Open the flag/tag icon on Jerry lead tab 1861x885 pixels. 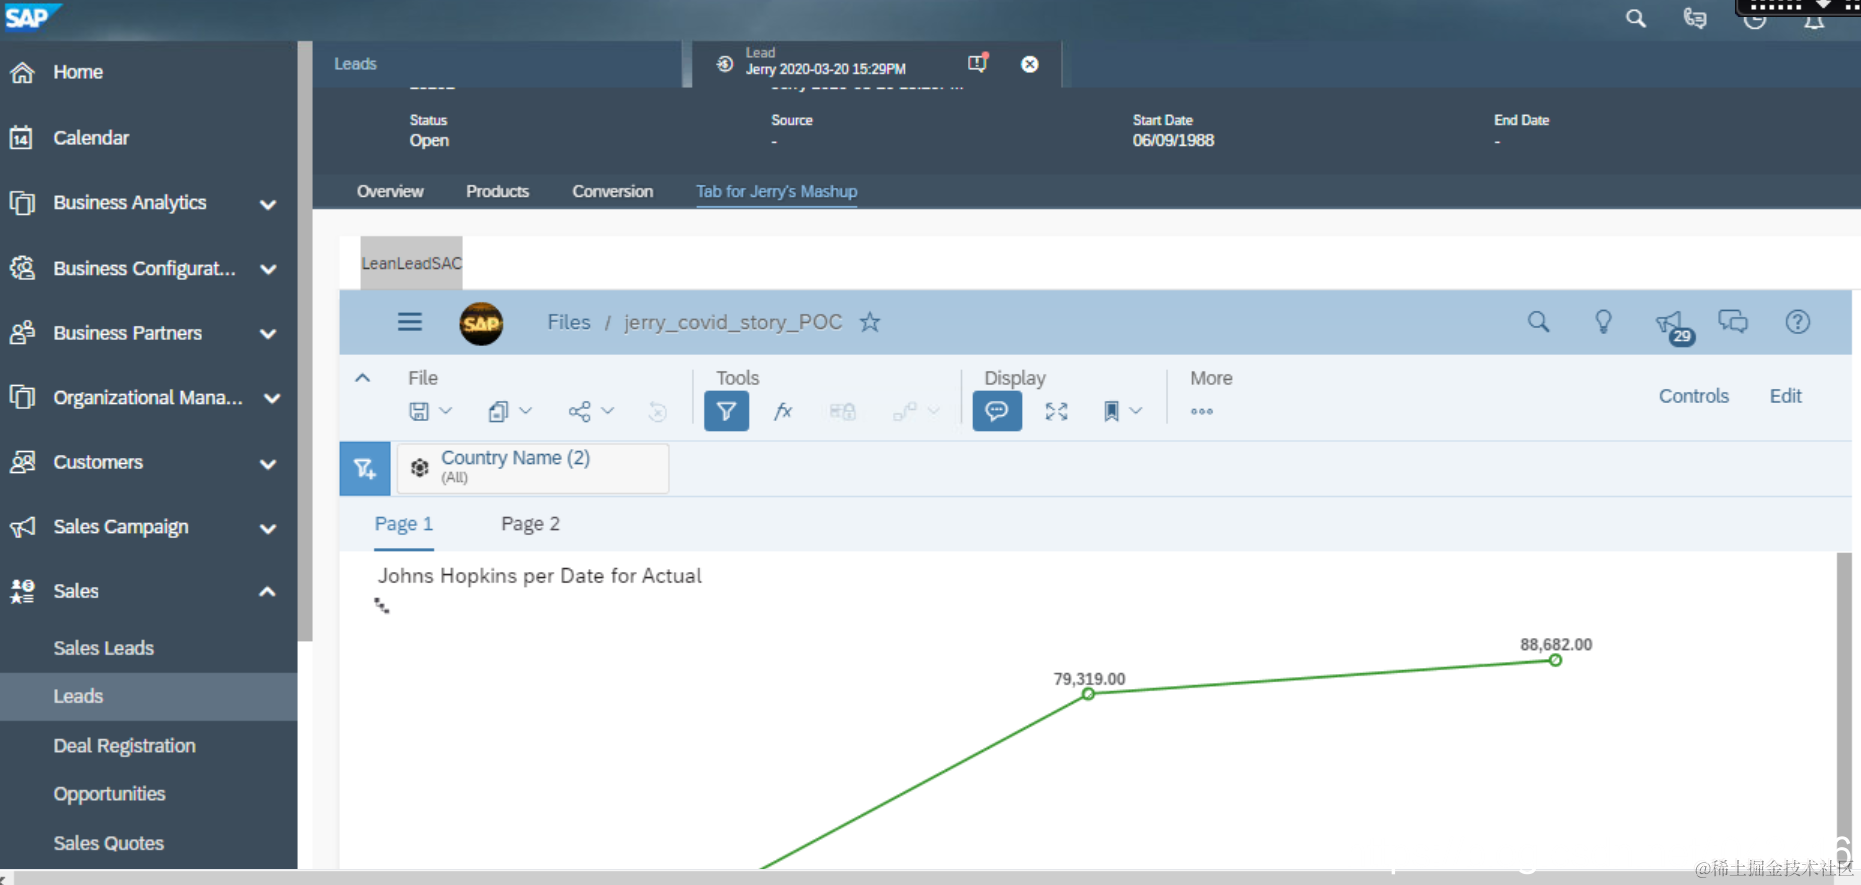[x=978, y=63]
